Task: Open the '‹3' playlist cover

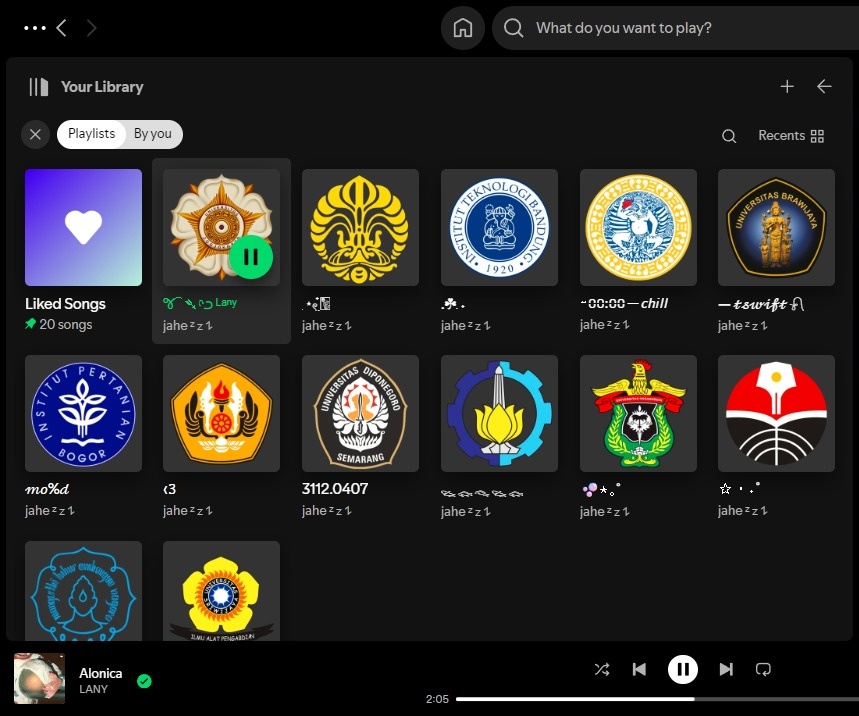Action: pyautogui.click(x=221, y=414)
